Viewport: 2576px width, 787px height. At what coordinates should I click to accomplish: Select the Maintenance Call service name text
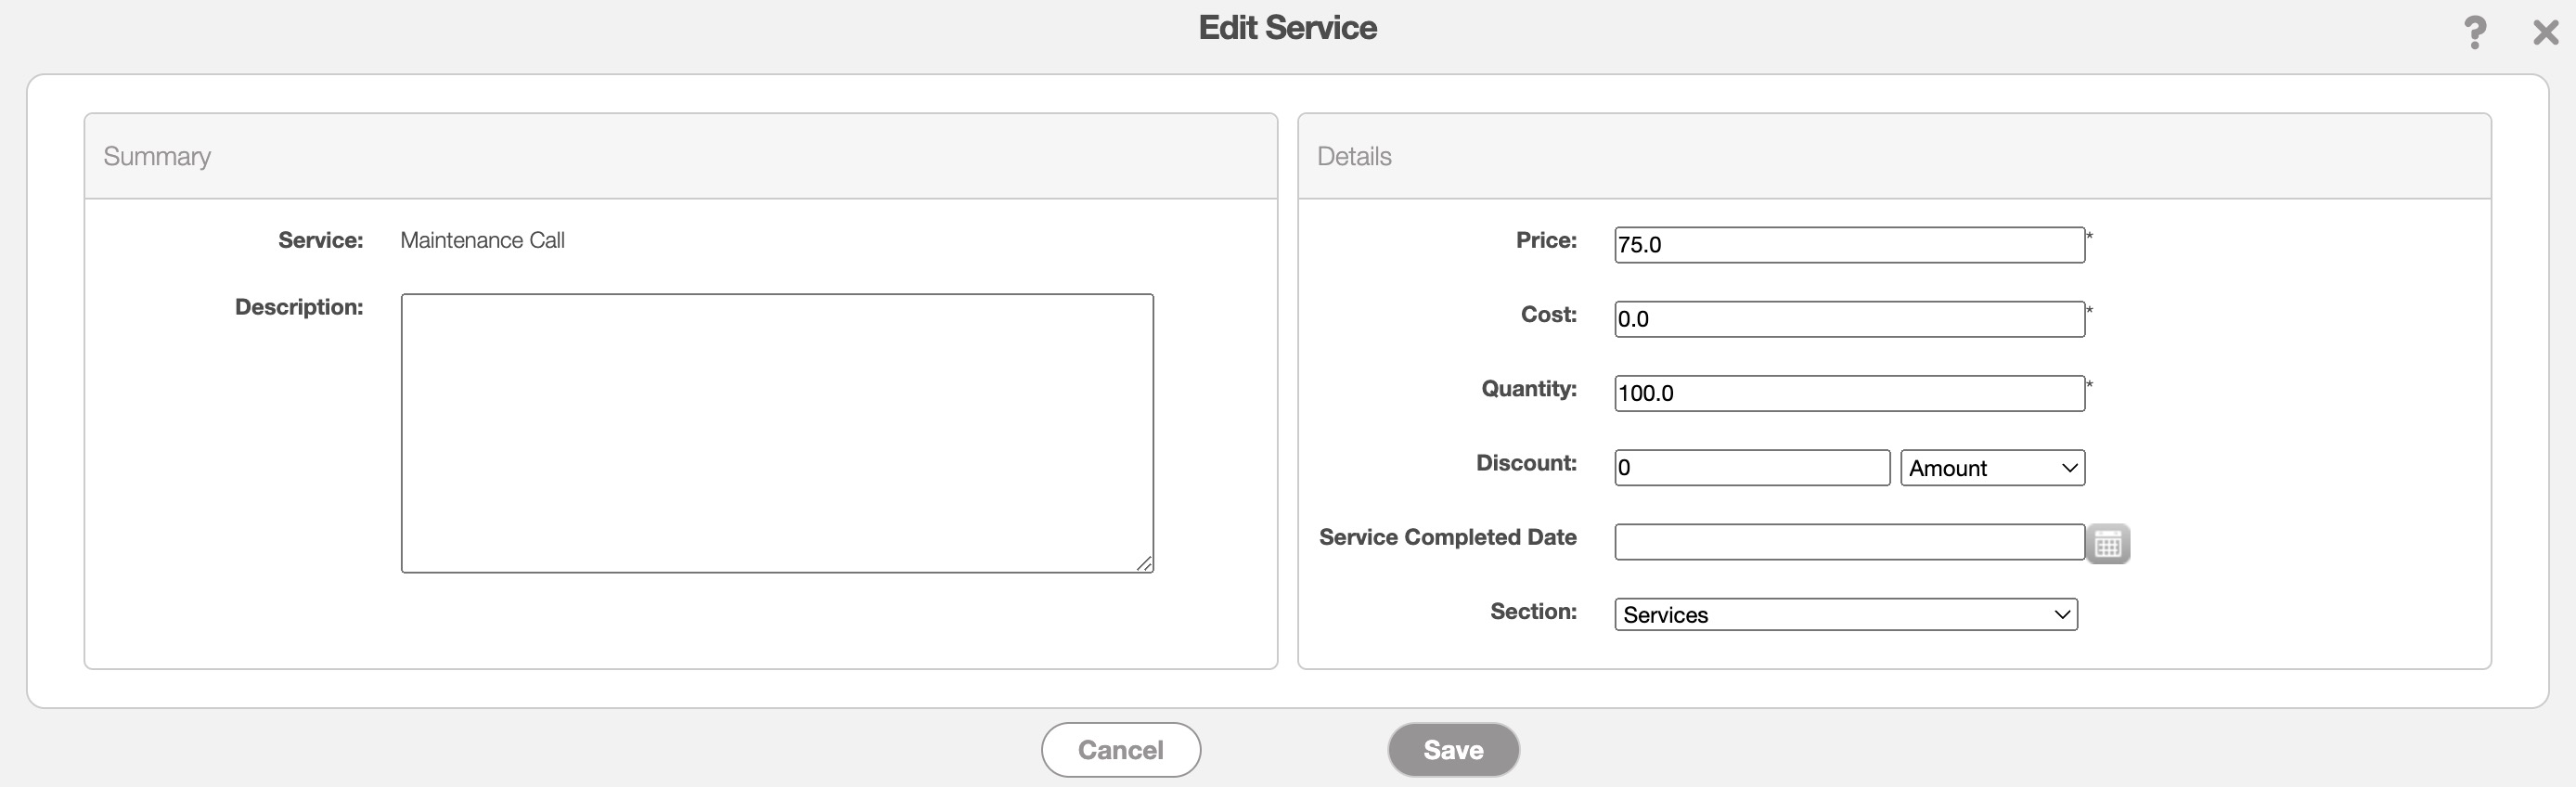[x=482, y=240]
